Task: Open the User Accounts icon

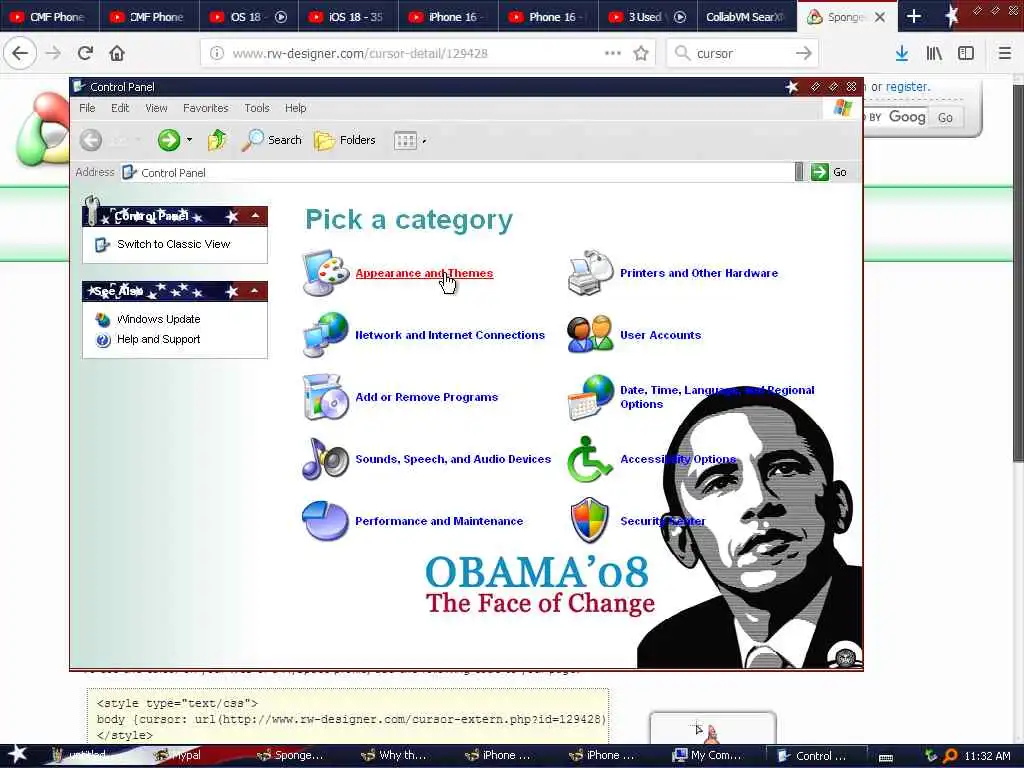Action: (590, 334)
